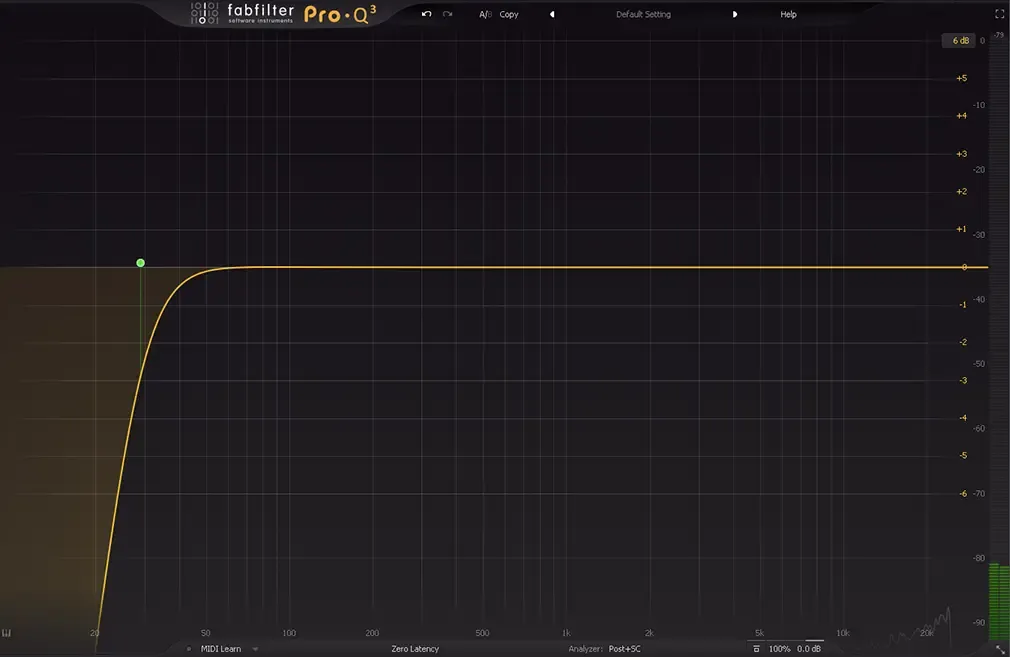Image resolution: width=1010 pixels, height=657 pixels.
Task: Open Analyzer Post+SC settings
Action: coord(604,649)
